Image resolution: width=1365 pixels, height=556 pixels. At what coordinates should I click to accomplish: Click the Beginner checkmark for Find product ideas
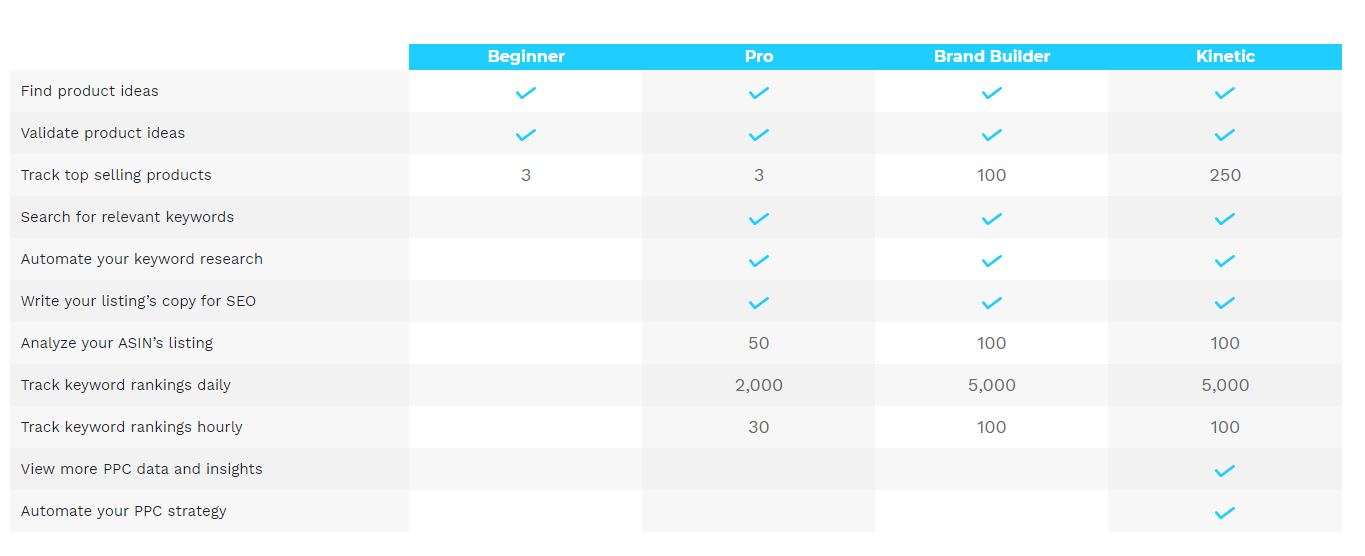coord(525,93)
